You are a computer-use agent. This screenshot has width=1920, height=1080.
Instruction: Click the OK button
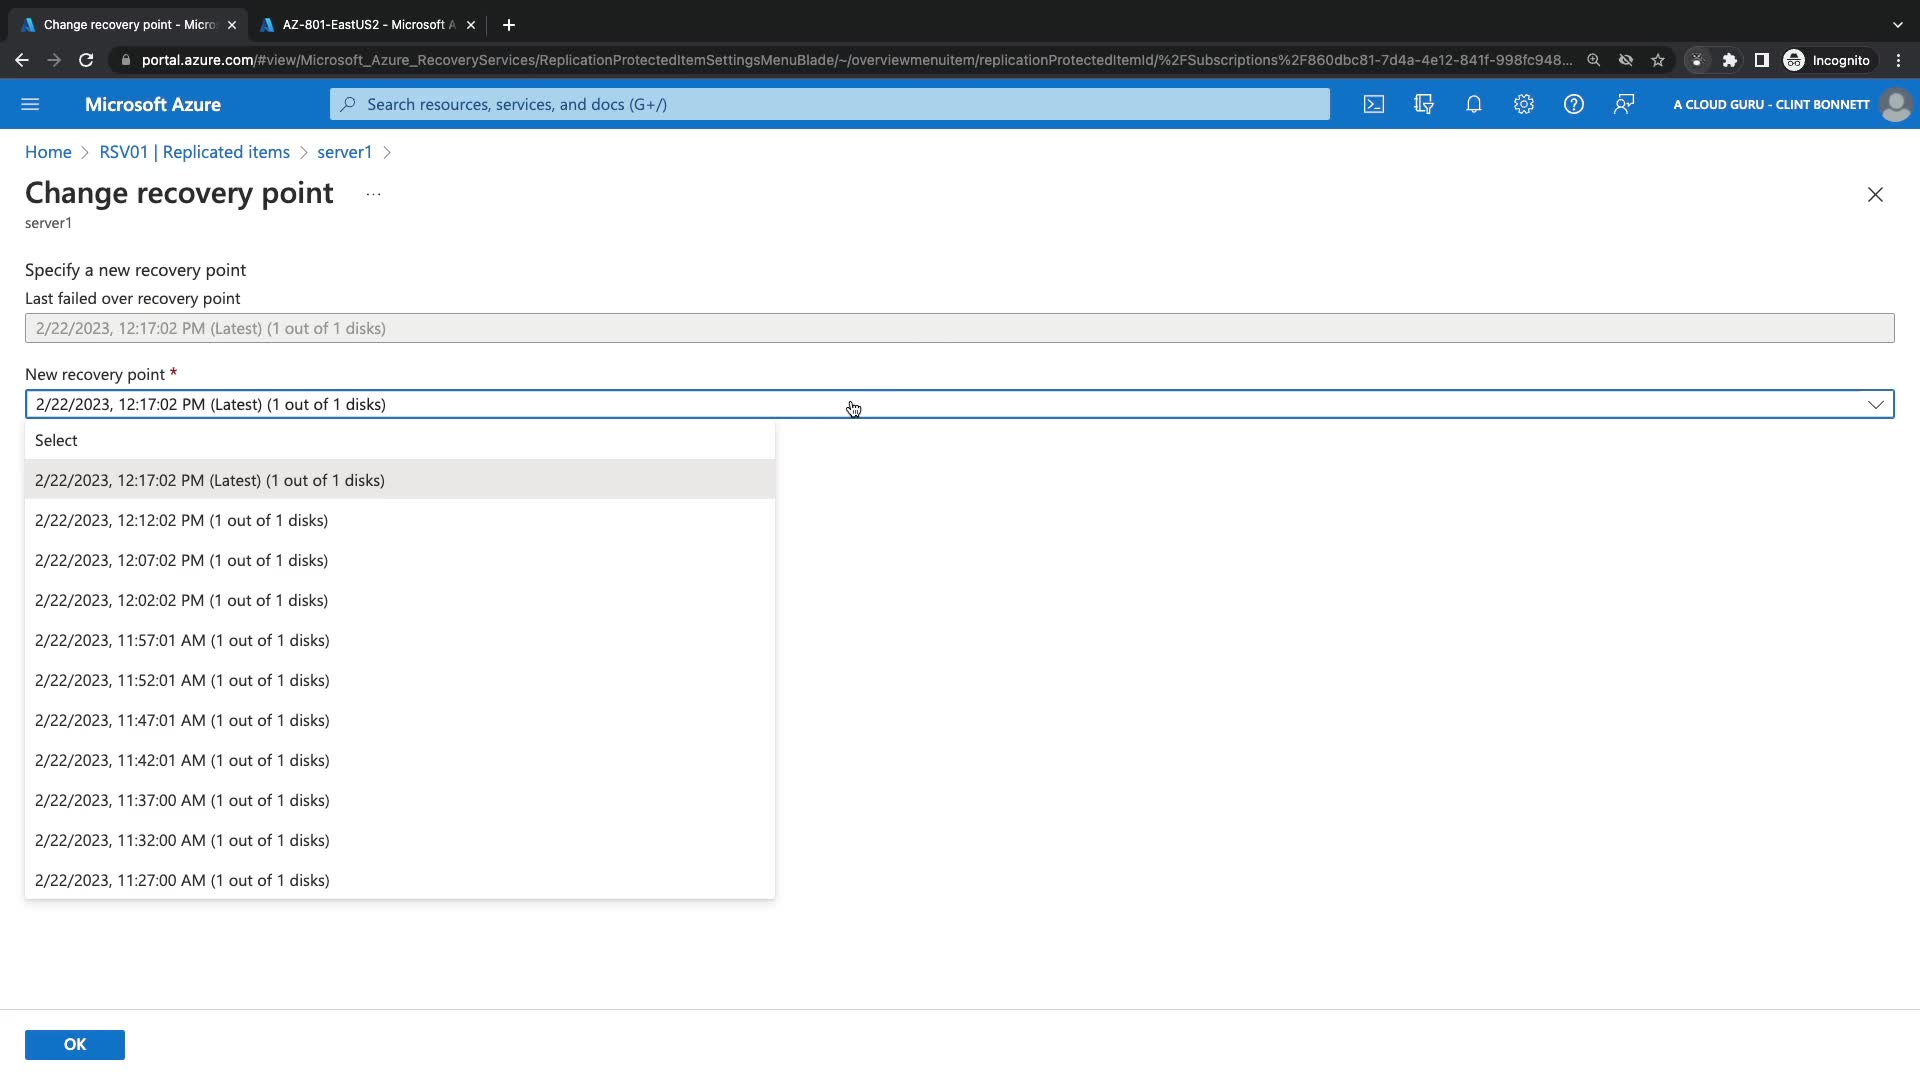(75, 1044)
